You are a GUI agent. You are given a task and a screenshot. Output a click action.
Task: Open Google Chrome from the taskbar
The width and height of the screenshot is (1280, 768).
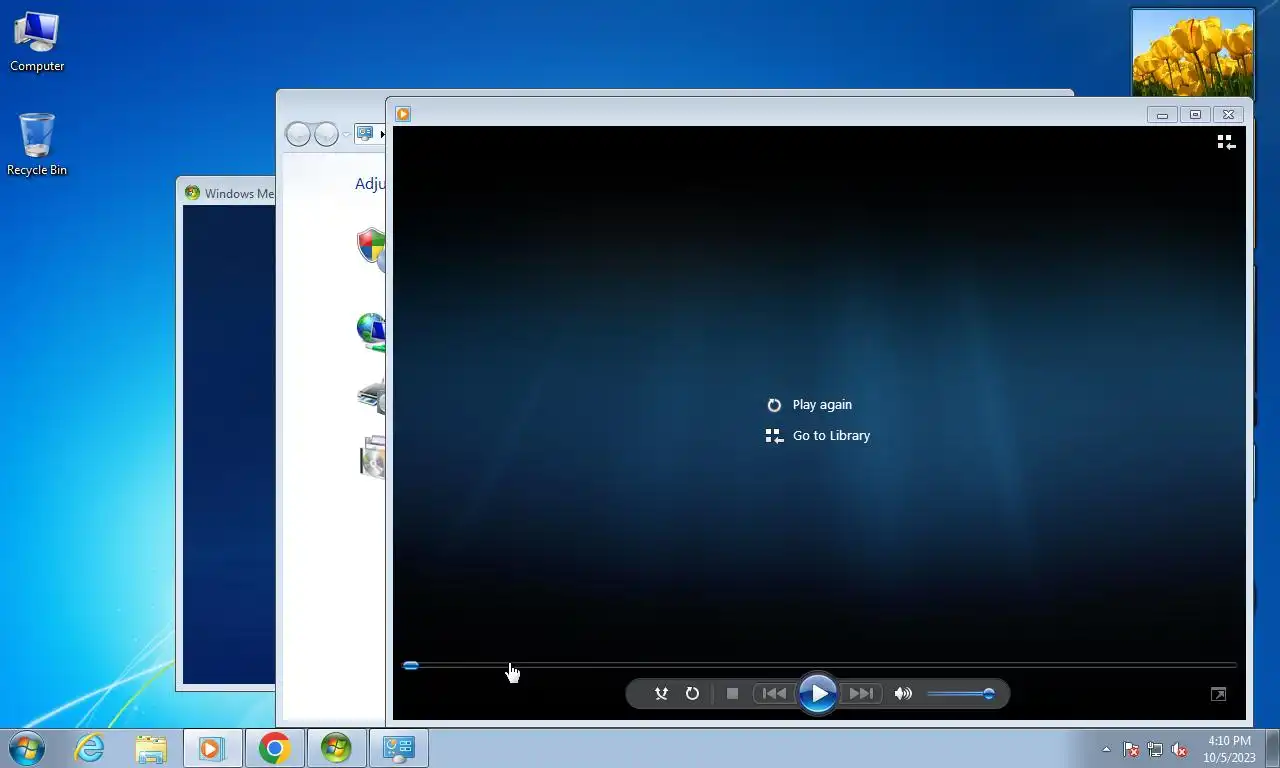click(274, 748)
